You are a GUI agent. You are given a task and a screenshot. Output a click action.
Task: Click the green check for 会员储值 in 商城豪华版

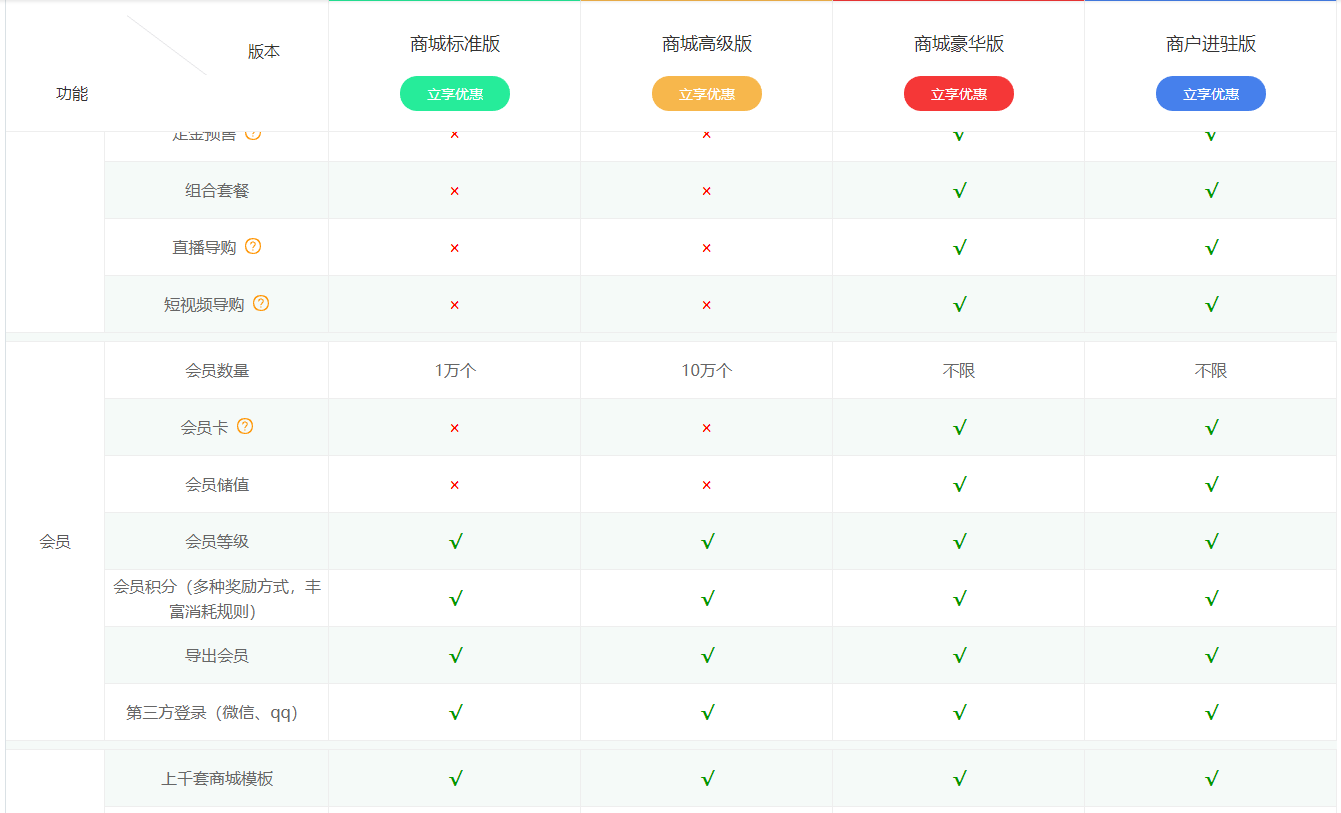pos(960,485)
